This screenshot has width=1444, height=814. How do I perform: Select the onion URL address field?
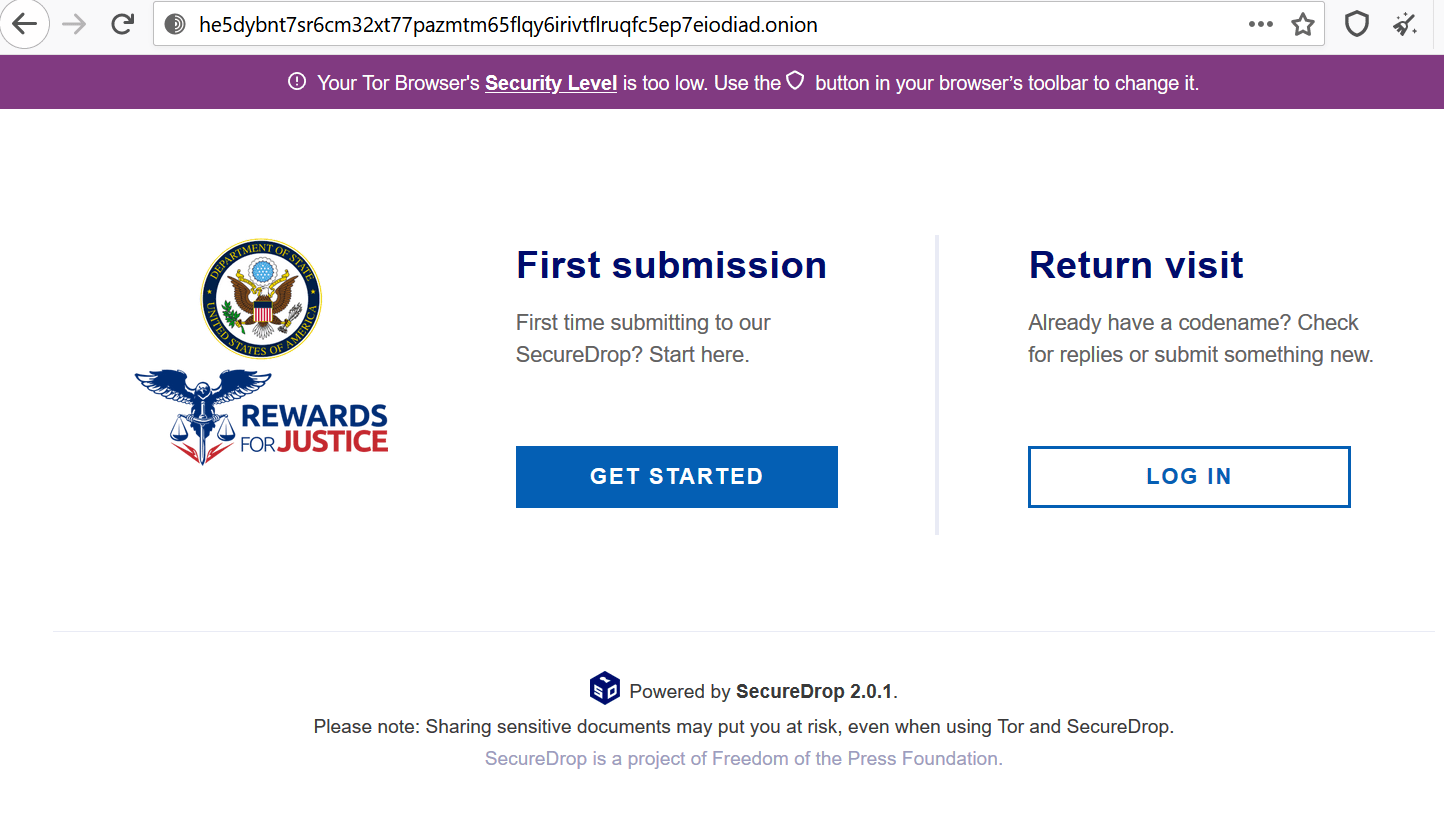coord(700,25)
